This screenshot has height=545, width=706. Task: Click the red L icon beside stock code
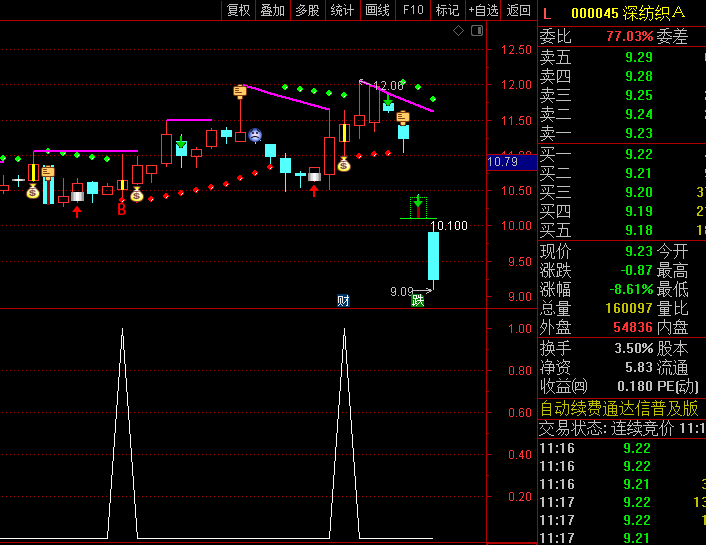pos(547,13)
